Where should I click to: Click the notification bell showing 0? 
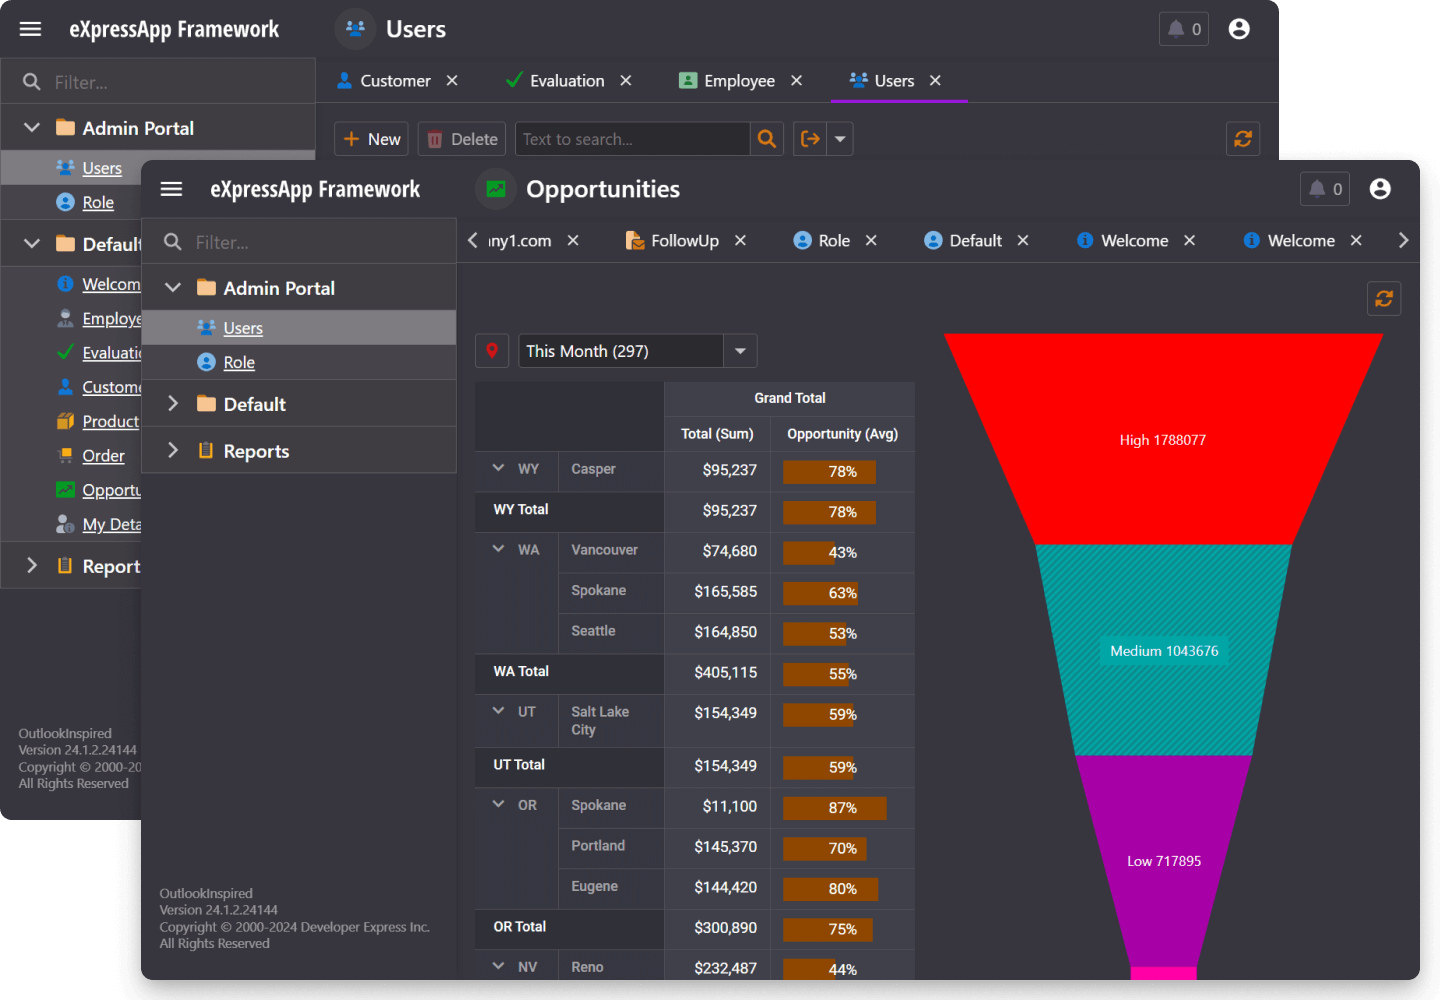coord(1324,188)
